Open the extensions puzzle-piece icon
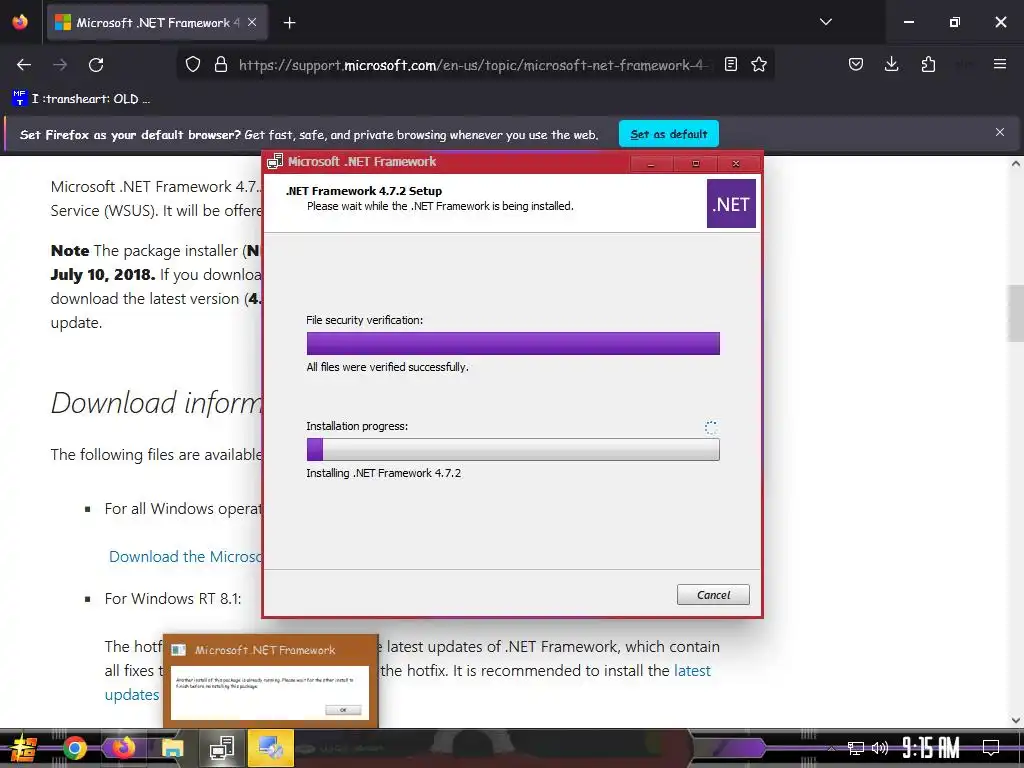1024x768 pixels. pos(928,65)
